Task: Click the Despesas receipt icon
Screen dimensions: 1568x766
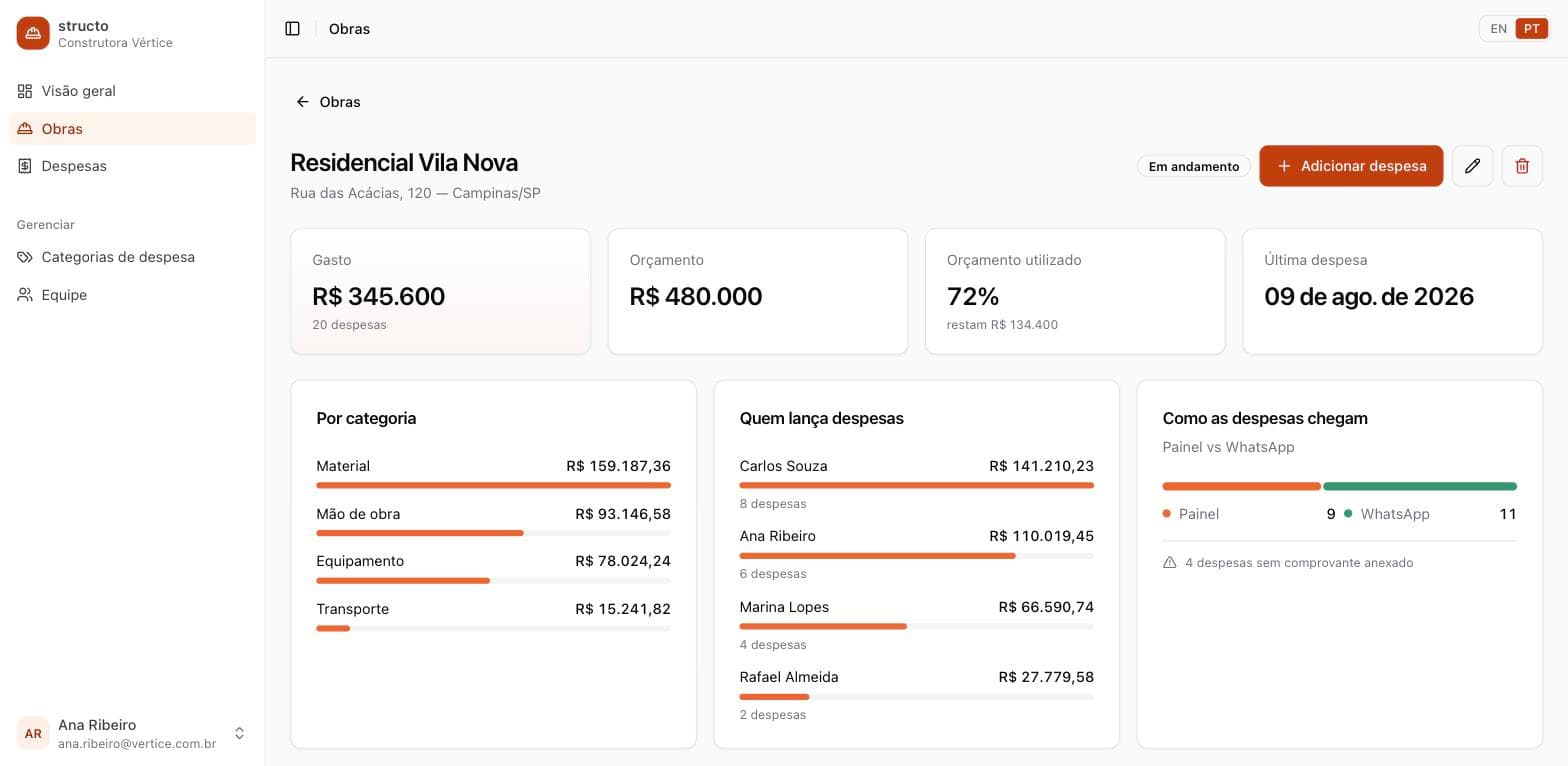Action: 25,166
